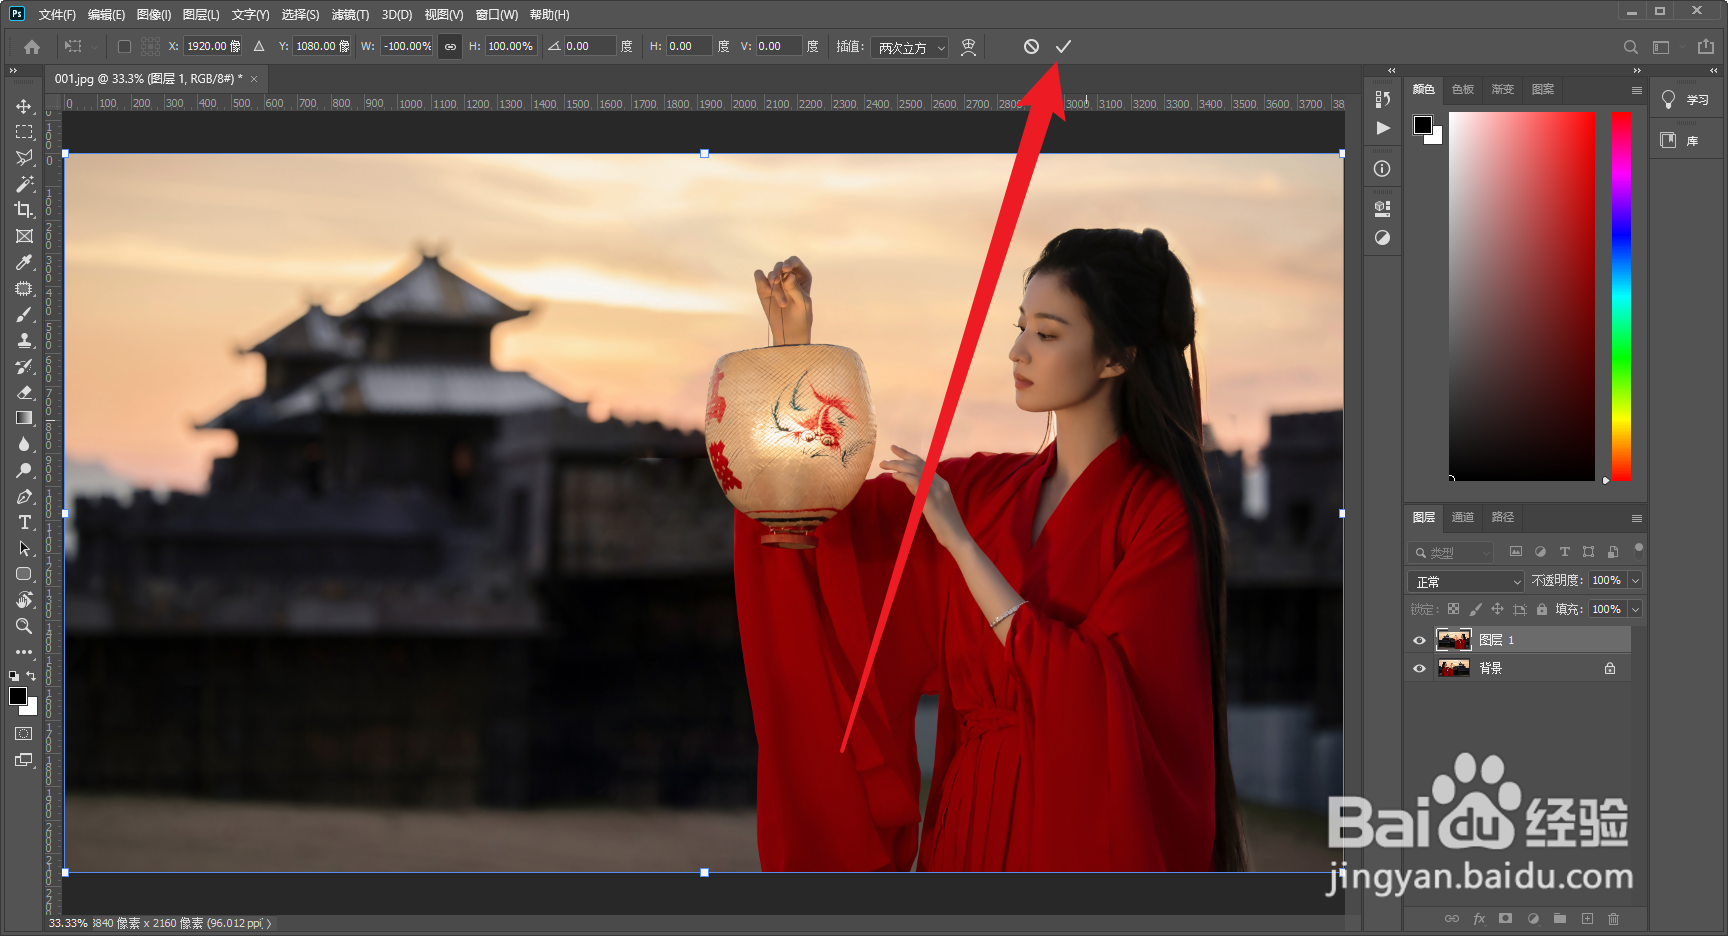Image resolution: width=1728 pixels, height=936 pixels.
Task: Select the Clone Stamp tool
Action: pos(24,340)
